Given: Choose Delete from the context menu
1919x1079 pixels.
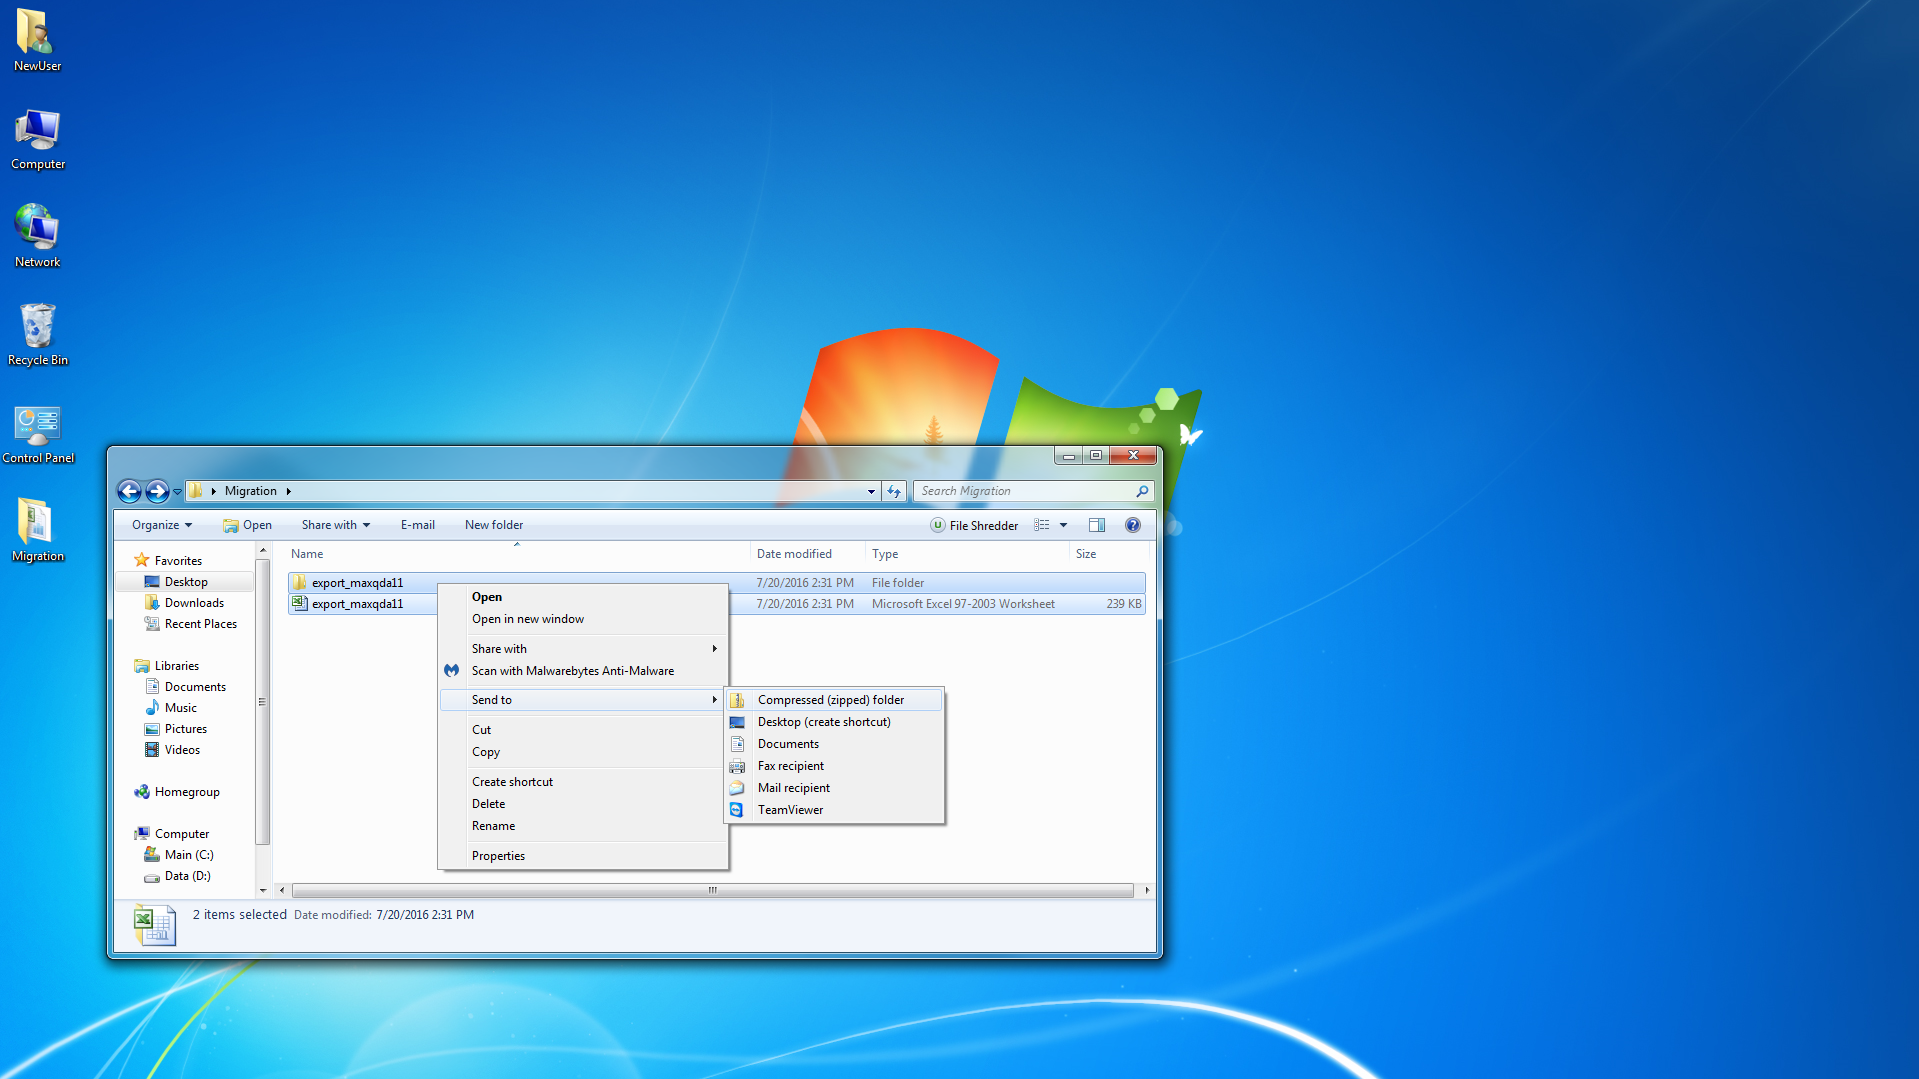Looking at the screenshot, I should (584, 804).
